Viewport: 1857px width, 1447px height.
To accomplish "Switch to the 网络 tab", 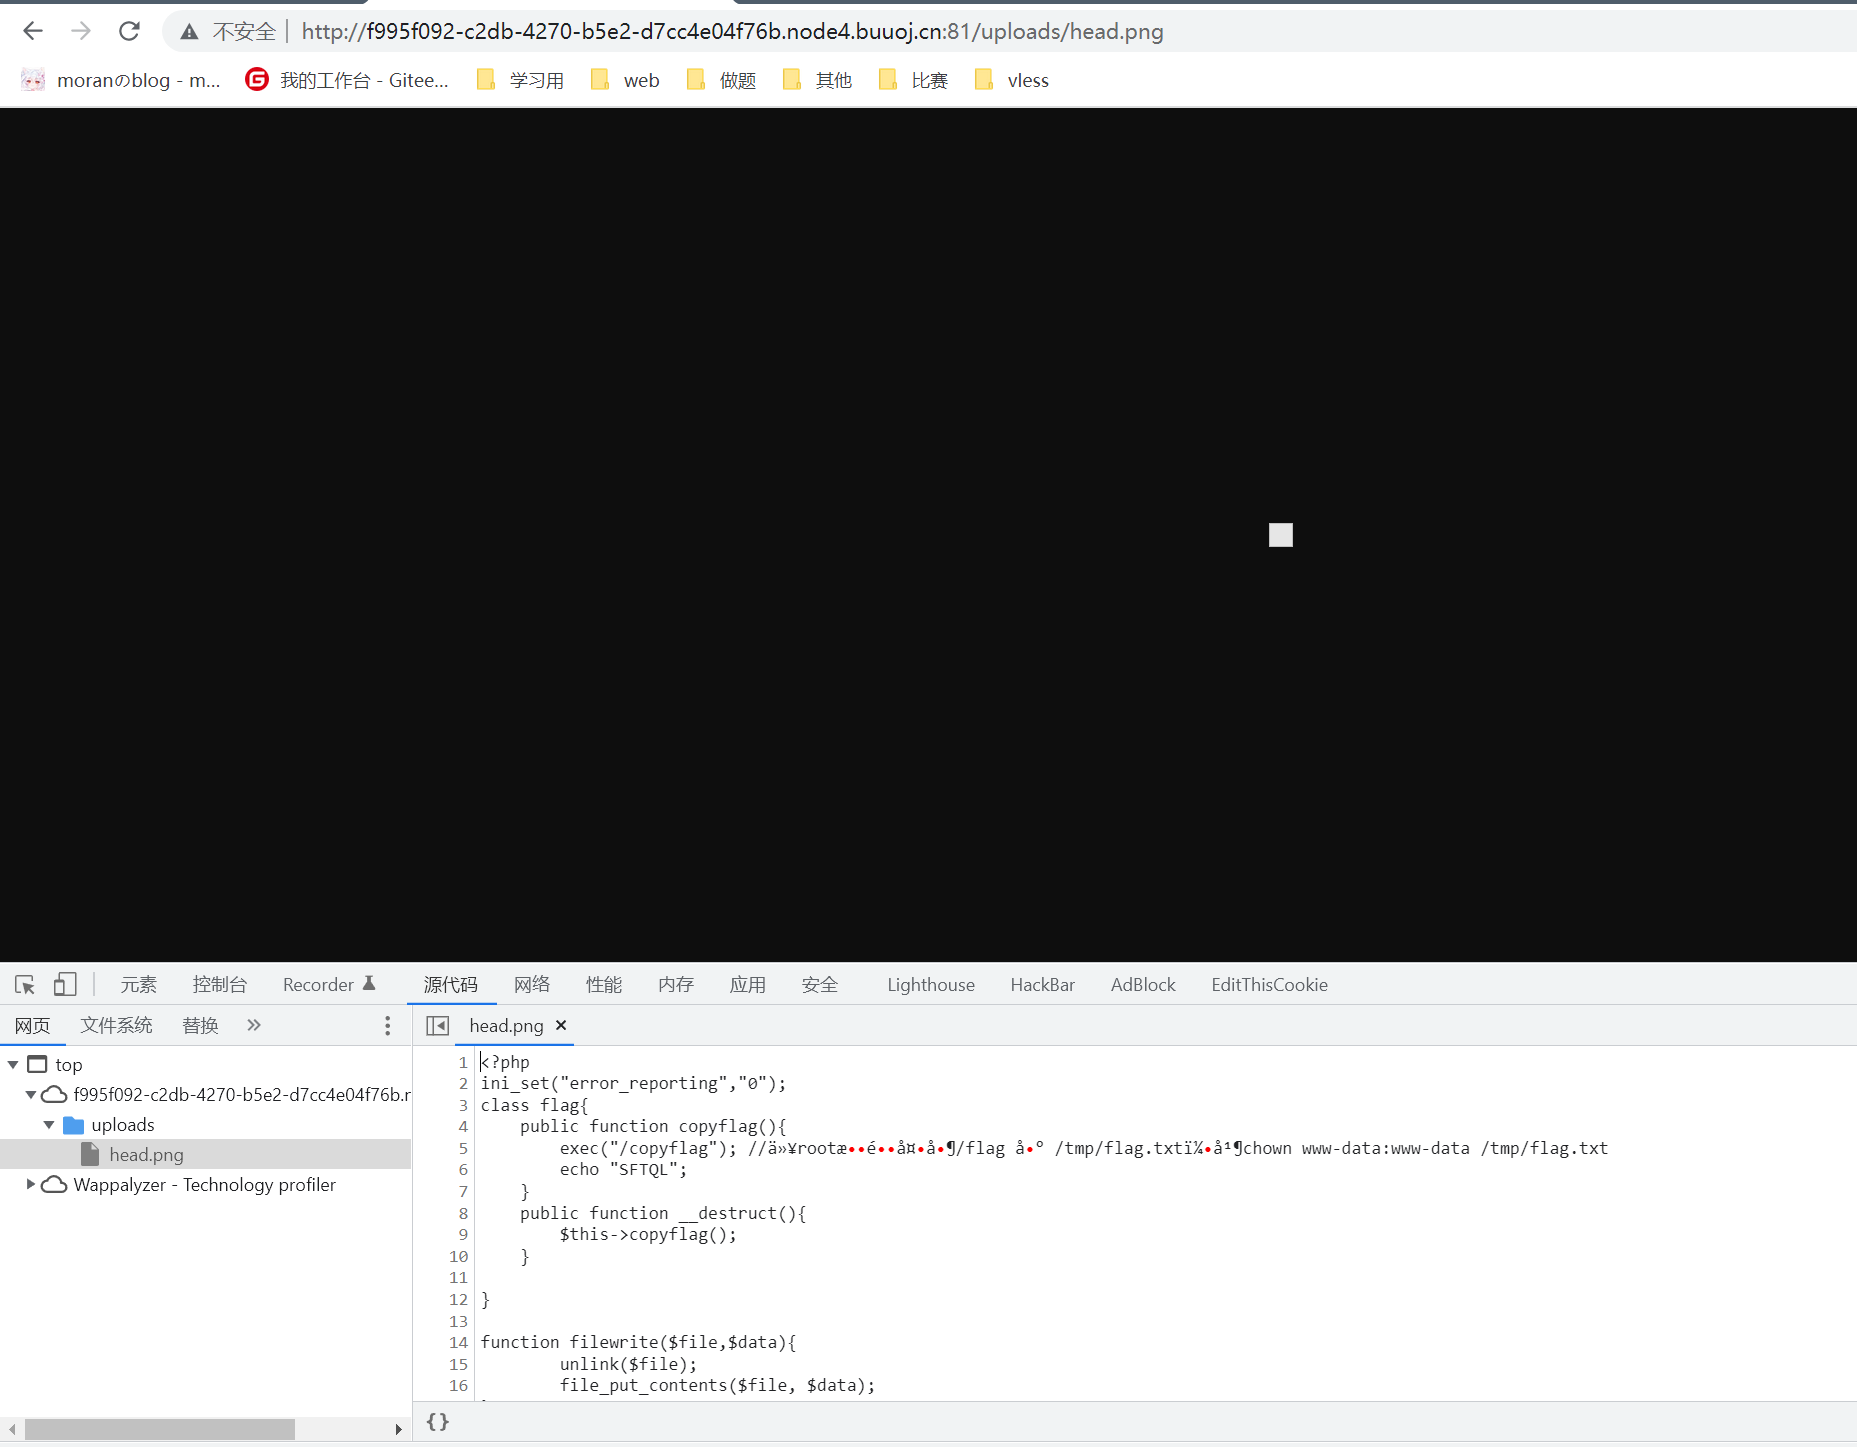I will (x=532, y=985).
